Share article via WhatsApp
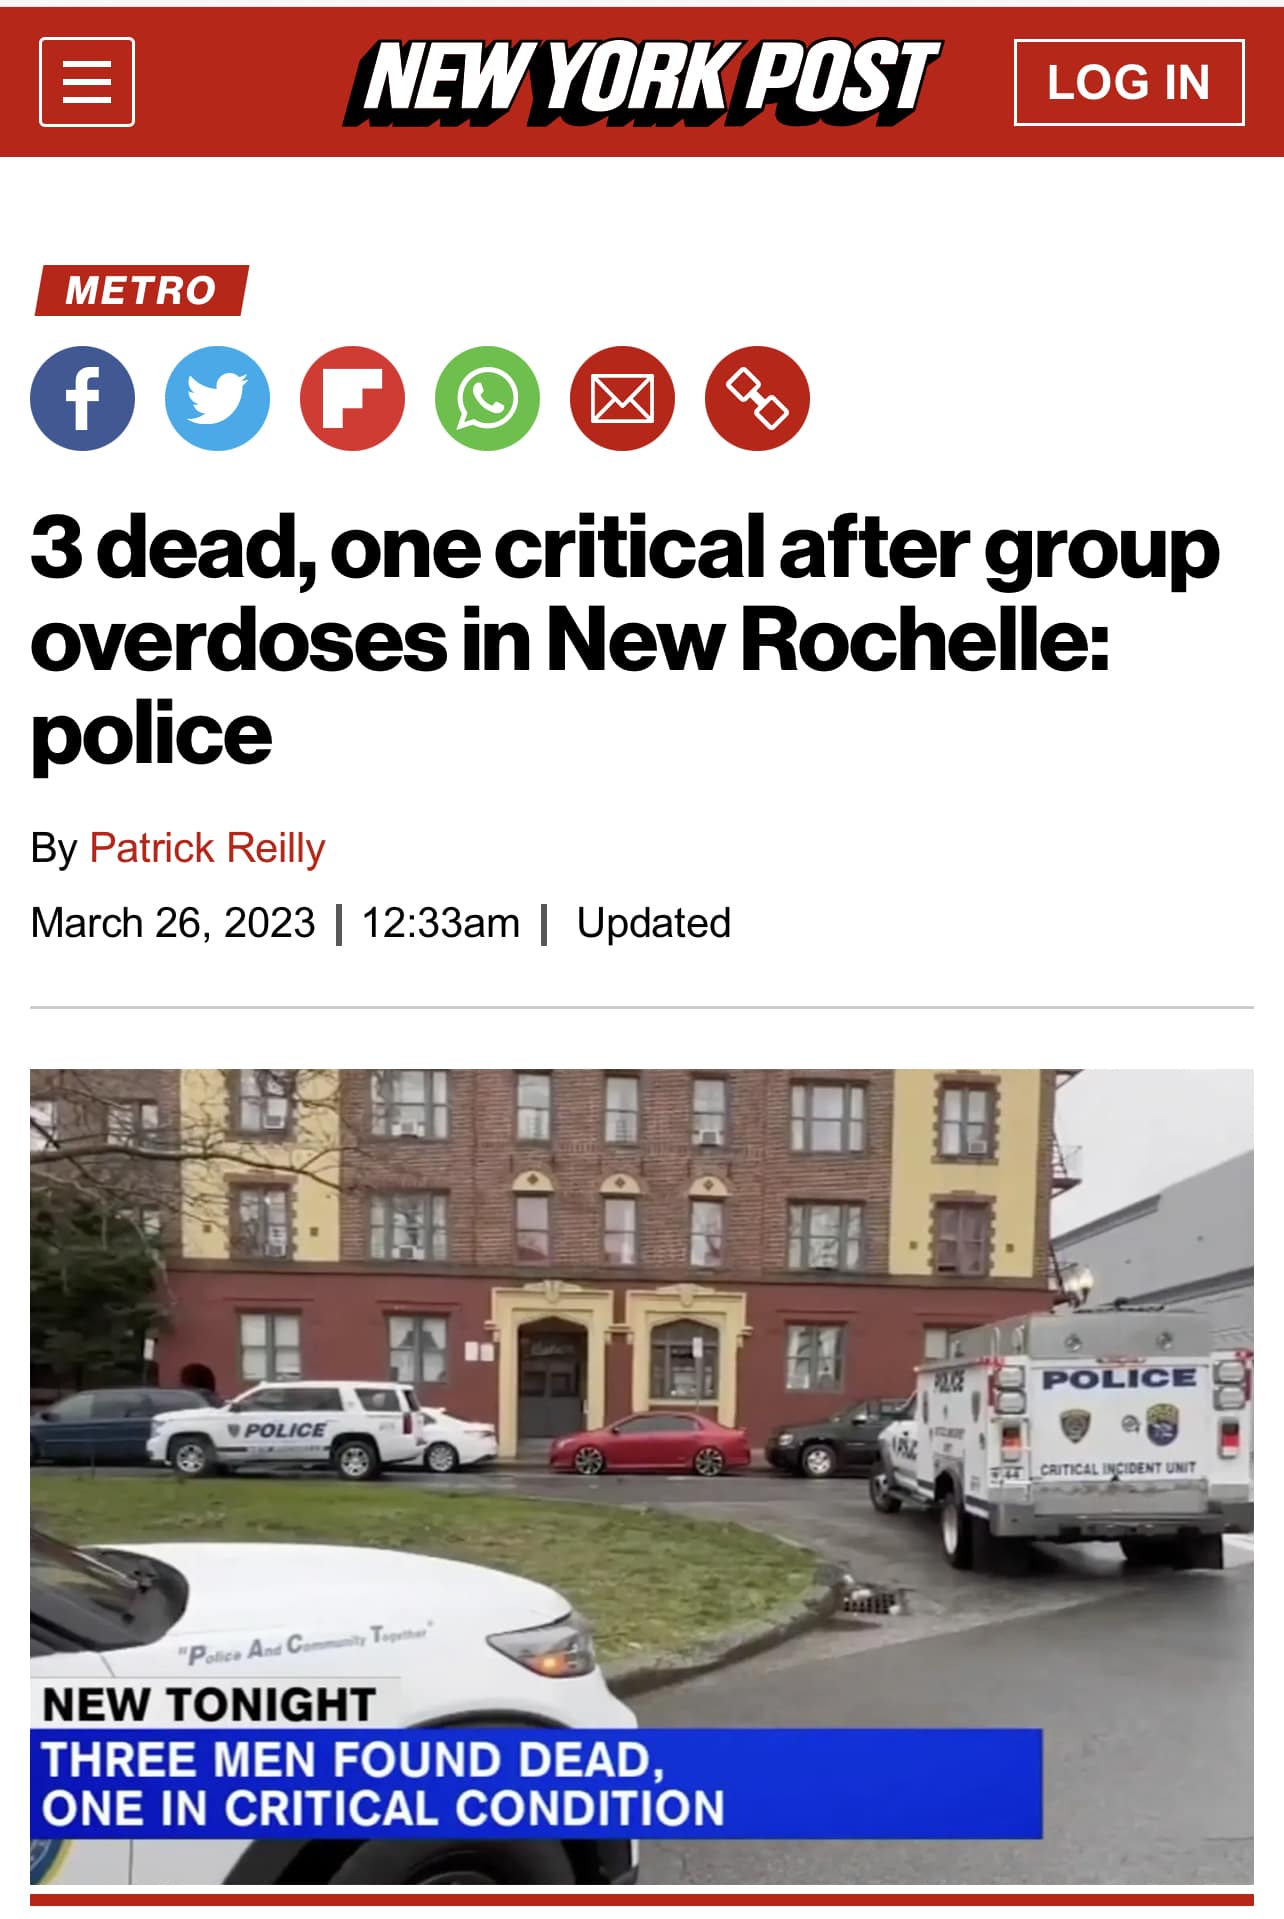The width and height of the screenshot is (1284, 1919). [487, 398]
